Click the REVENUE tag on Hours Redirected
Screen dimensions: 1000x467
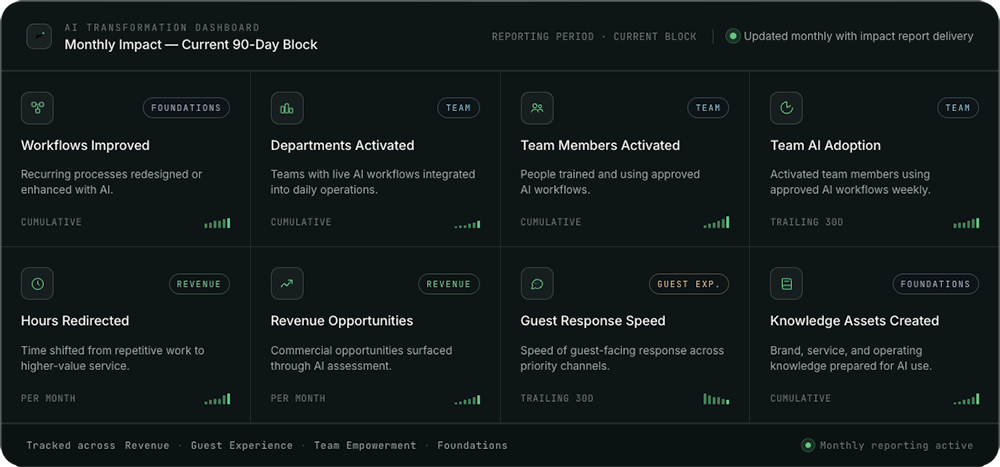tap(199, 284)
